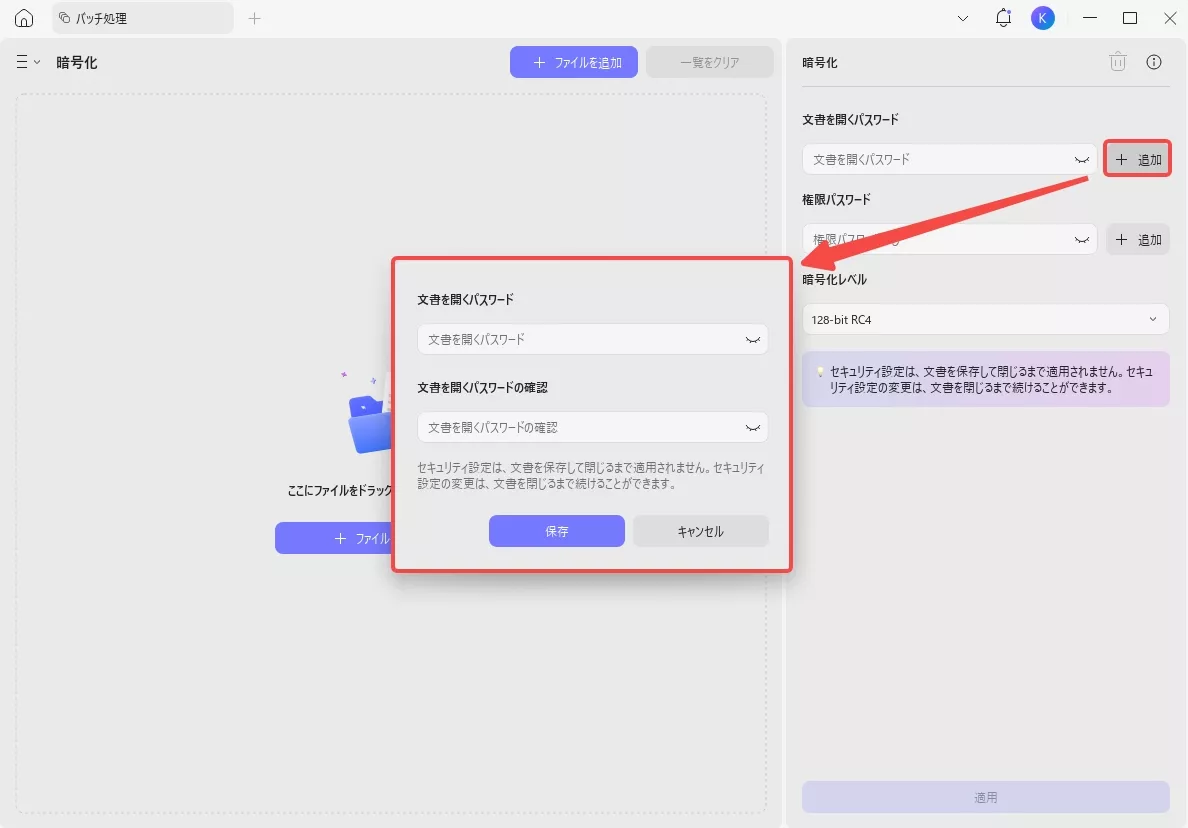Open a new tab with the plus icon
This screenshot has height=828, width=1188.
254,18
